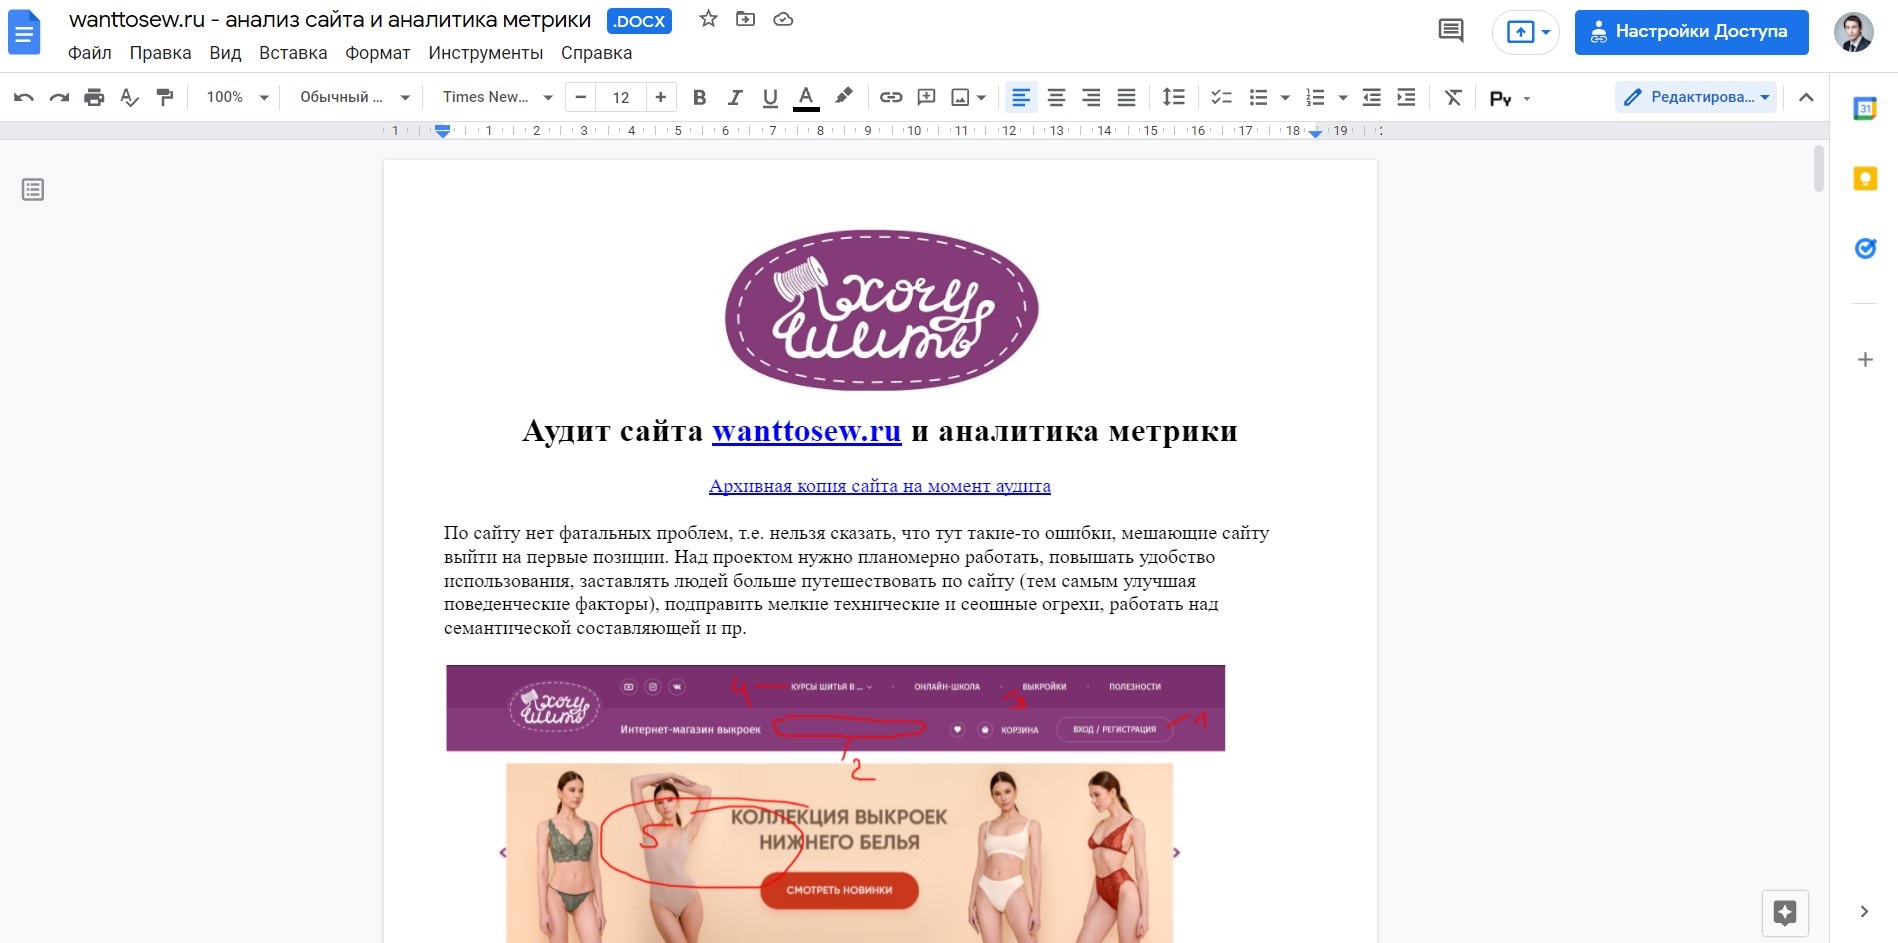Click the Explore button at bottom right
1898x943 pixels.
click(x=1785, y=912)
